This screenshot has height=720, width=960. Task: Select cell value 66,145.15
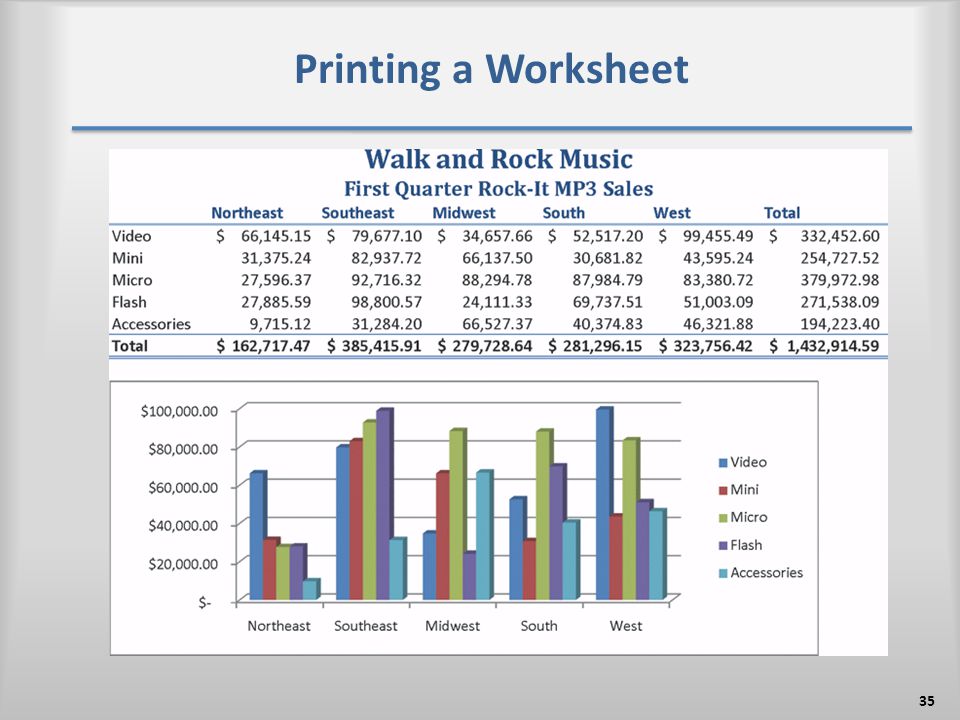coord(276,236)
